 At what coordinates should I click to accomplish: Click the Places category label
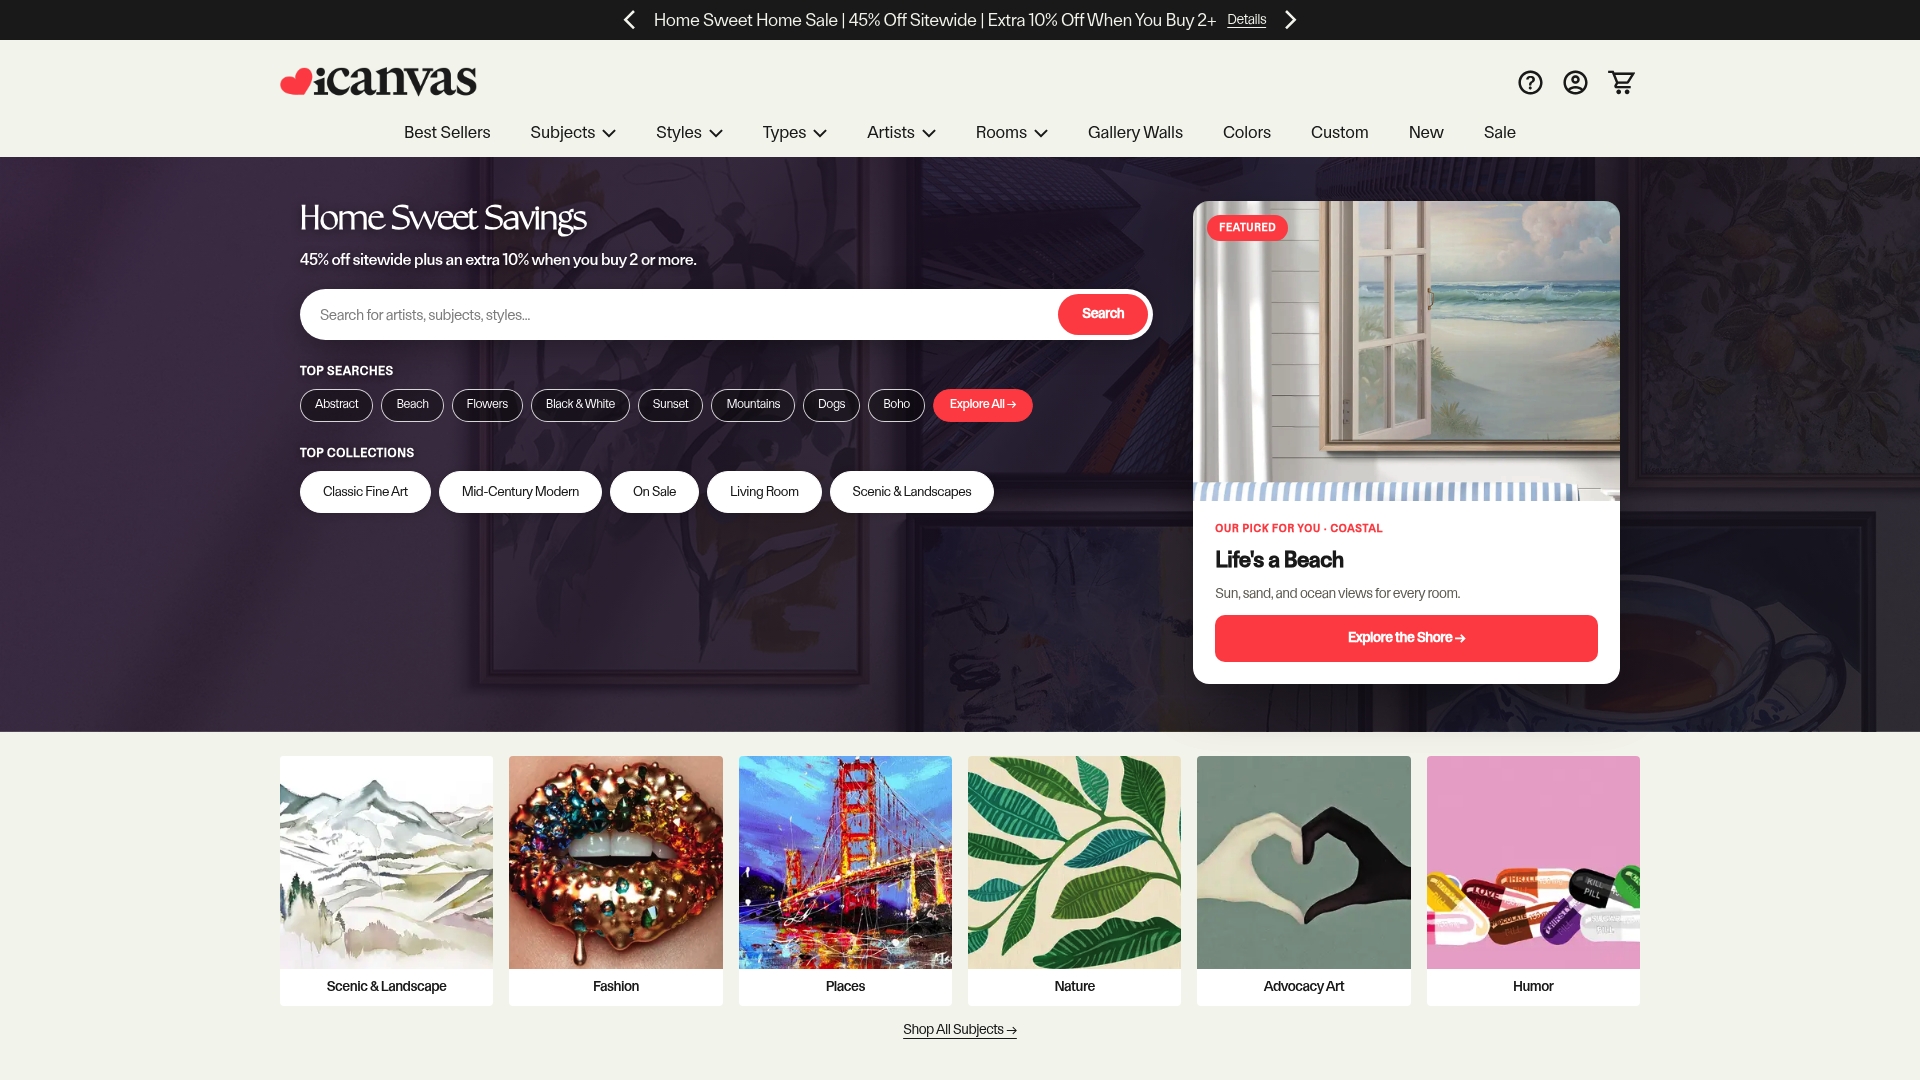click(845, 987)
